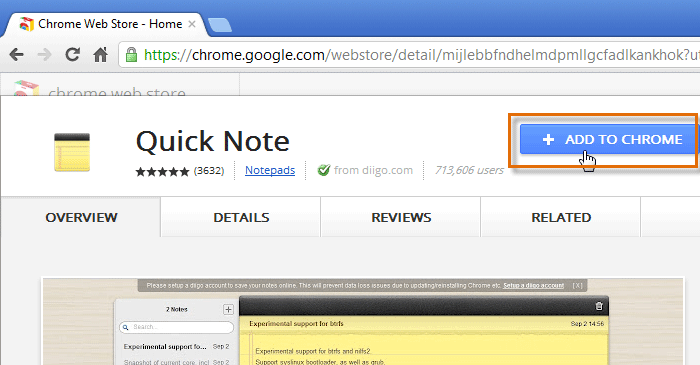Image resolution: width=700 pixels, height=365 pixels.
Task: Switch to the Overview tab
Action: tap(81, 217)
